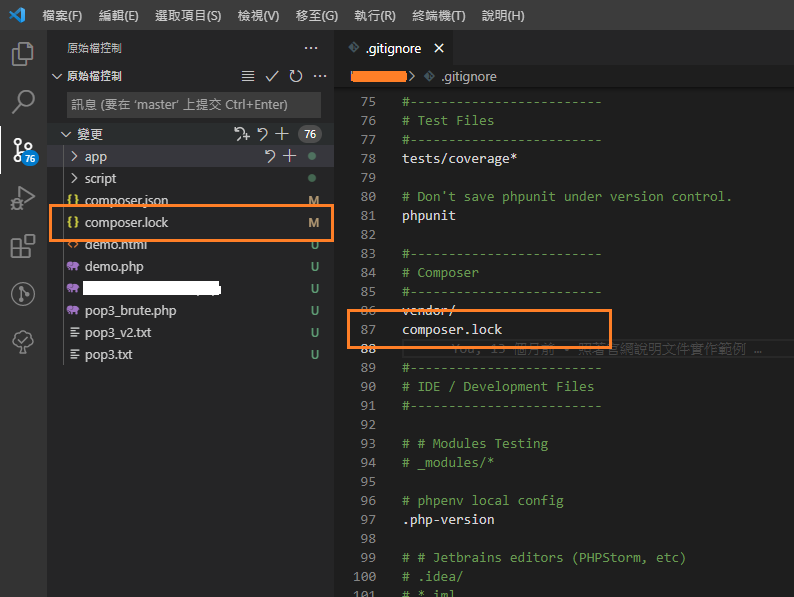This screenshot has width=794, height=597.
Task: Refresh source control with circular arrow
Action: (x=296, y=76)
